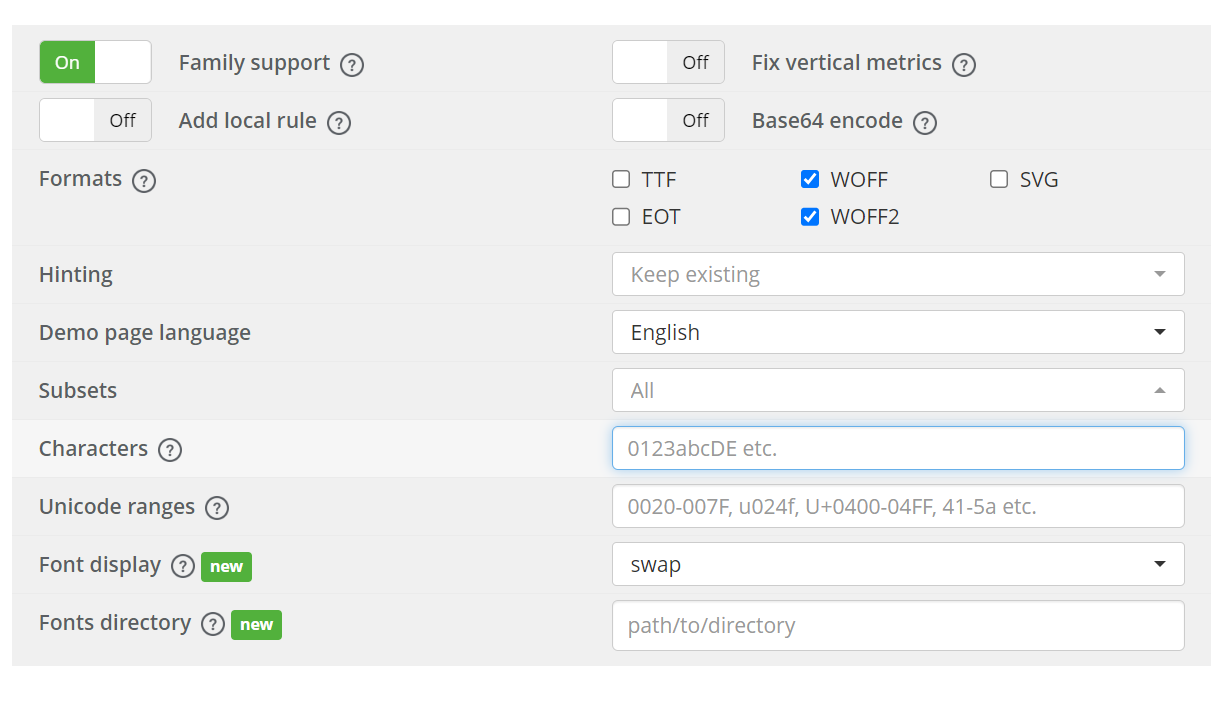Expand the Demo page language dropdown
The width and height of the screenshot is (1211, 709).
click(x=897, y=332)
